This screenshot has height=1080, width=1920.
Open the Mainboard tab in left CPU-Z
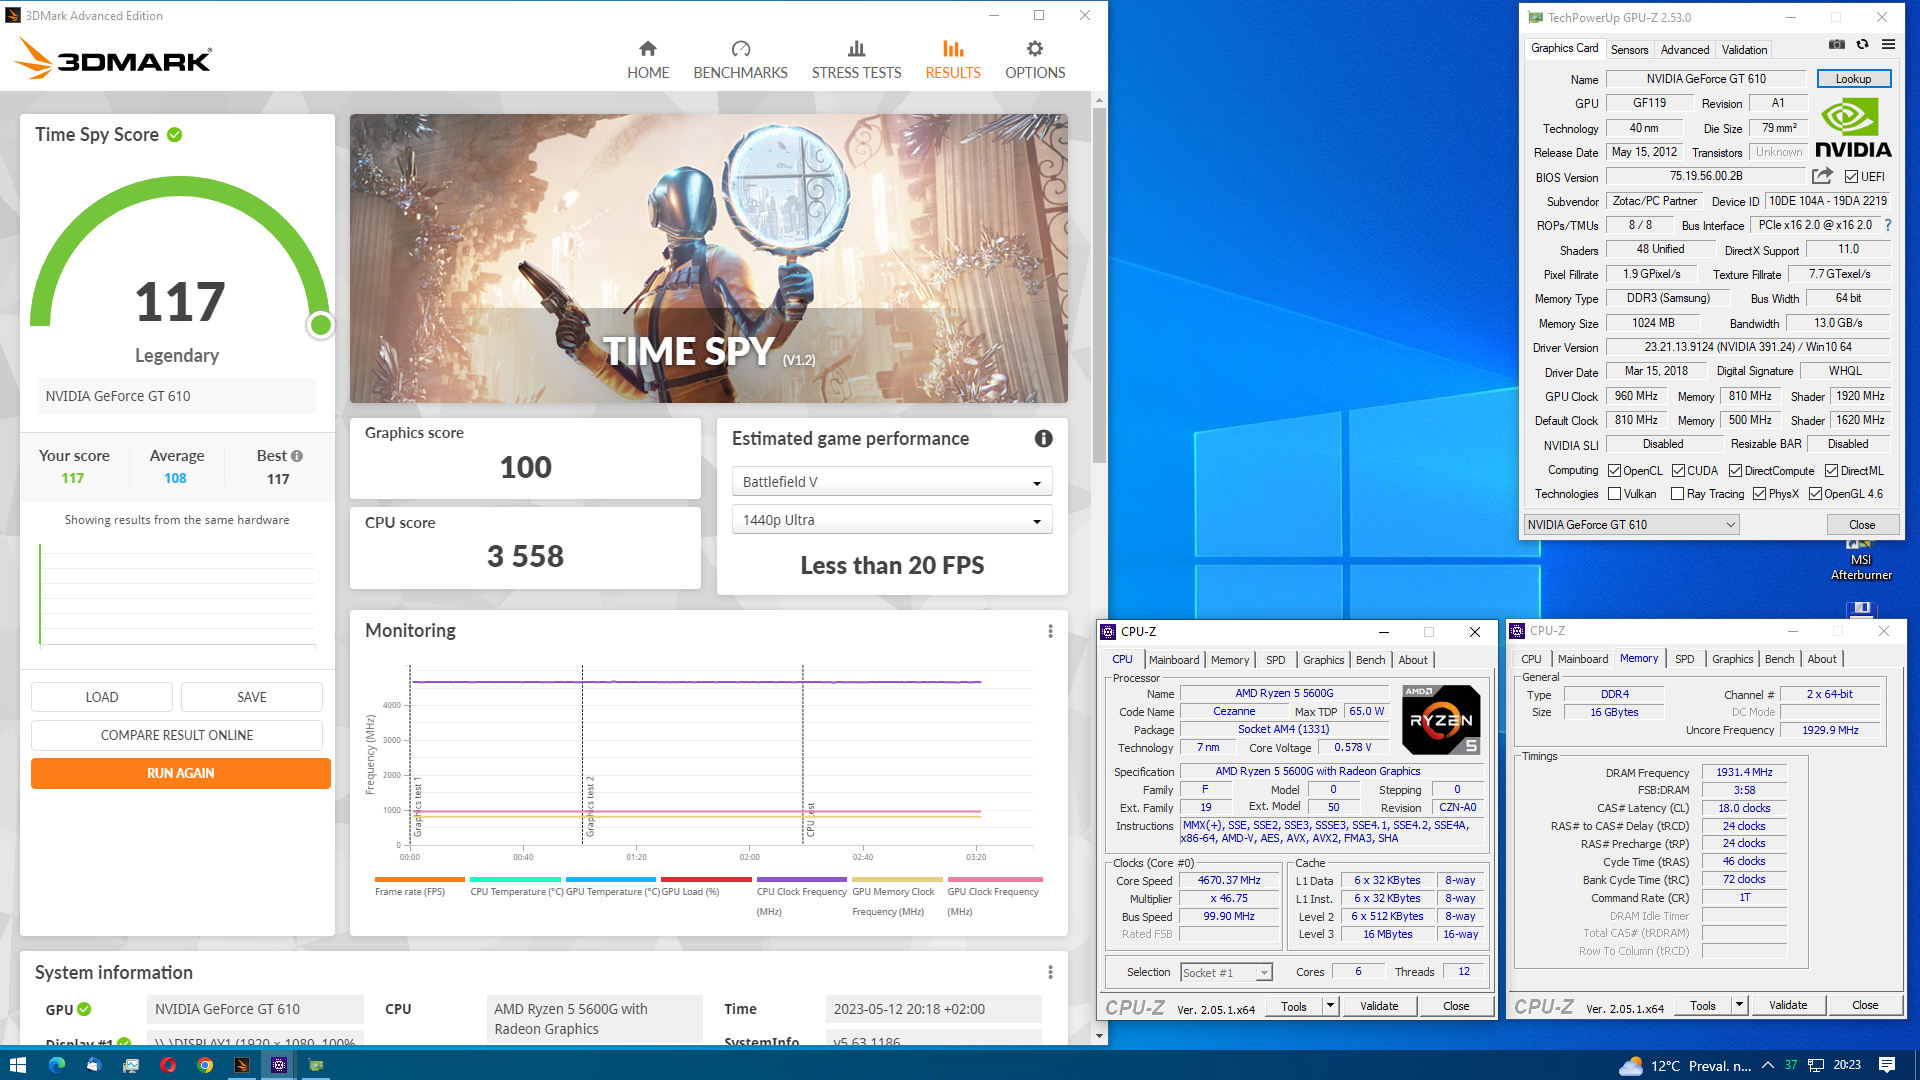point(1174,660)
